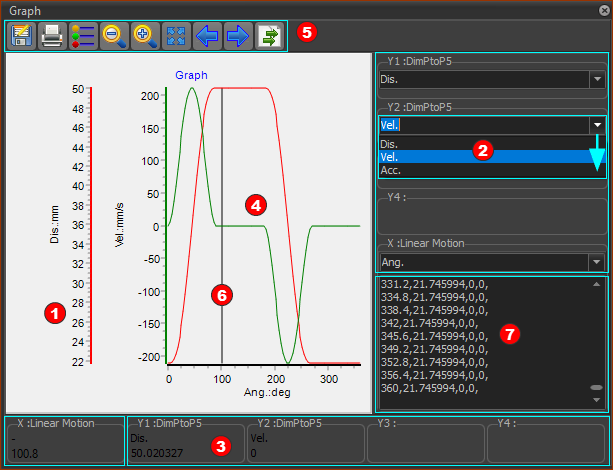Screen dimensions: 613x470
Task: Click the save graph data icon
Action: (x=21, y=36)
